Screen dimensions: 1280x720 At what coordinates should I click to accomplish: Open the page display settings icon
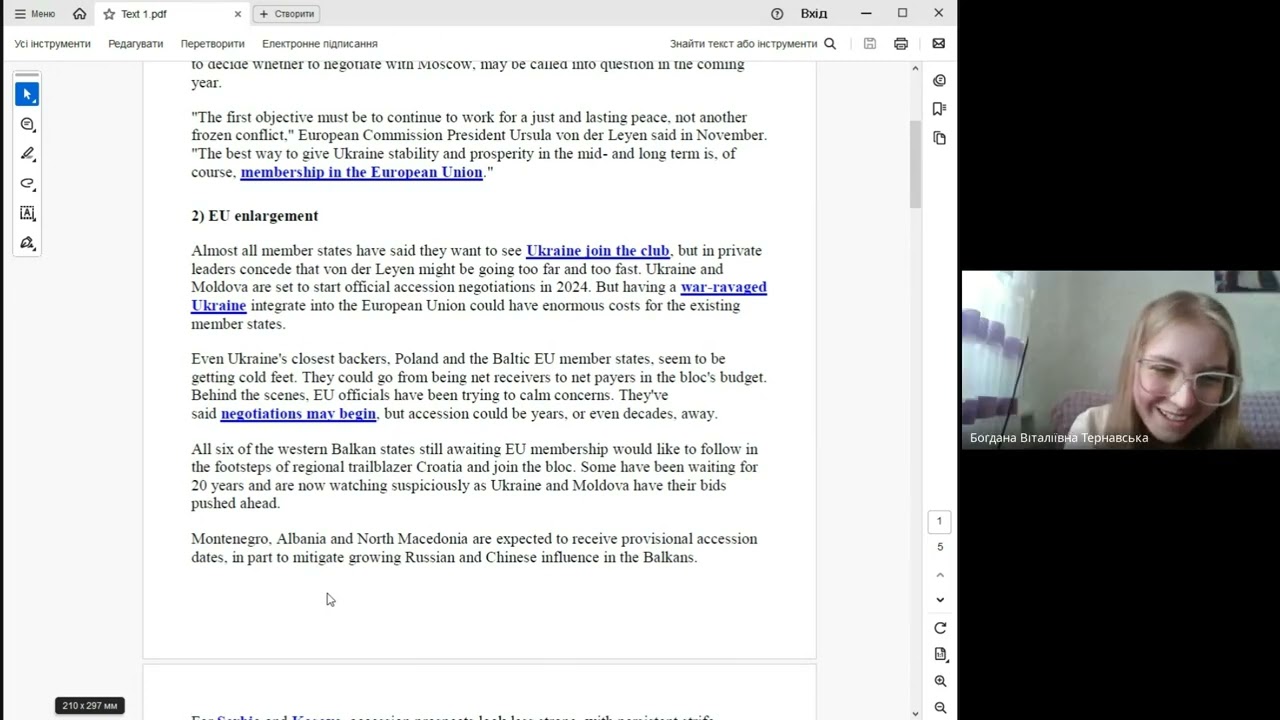(940, 654)
